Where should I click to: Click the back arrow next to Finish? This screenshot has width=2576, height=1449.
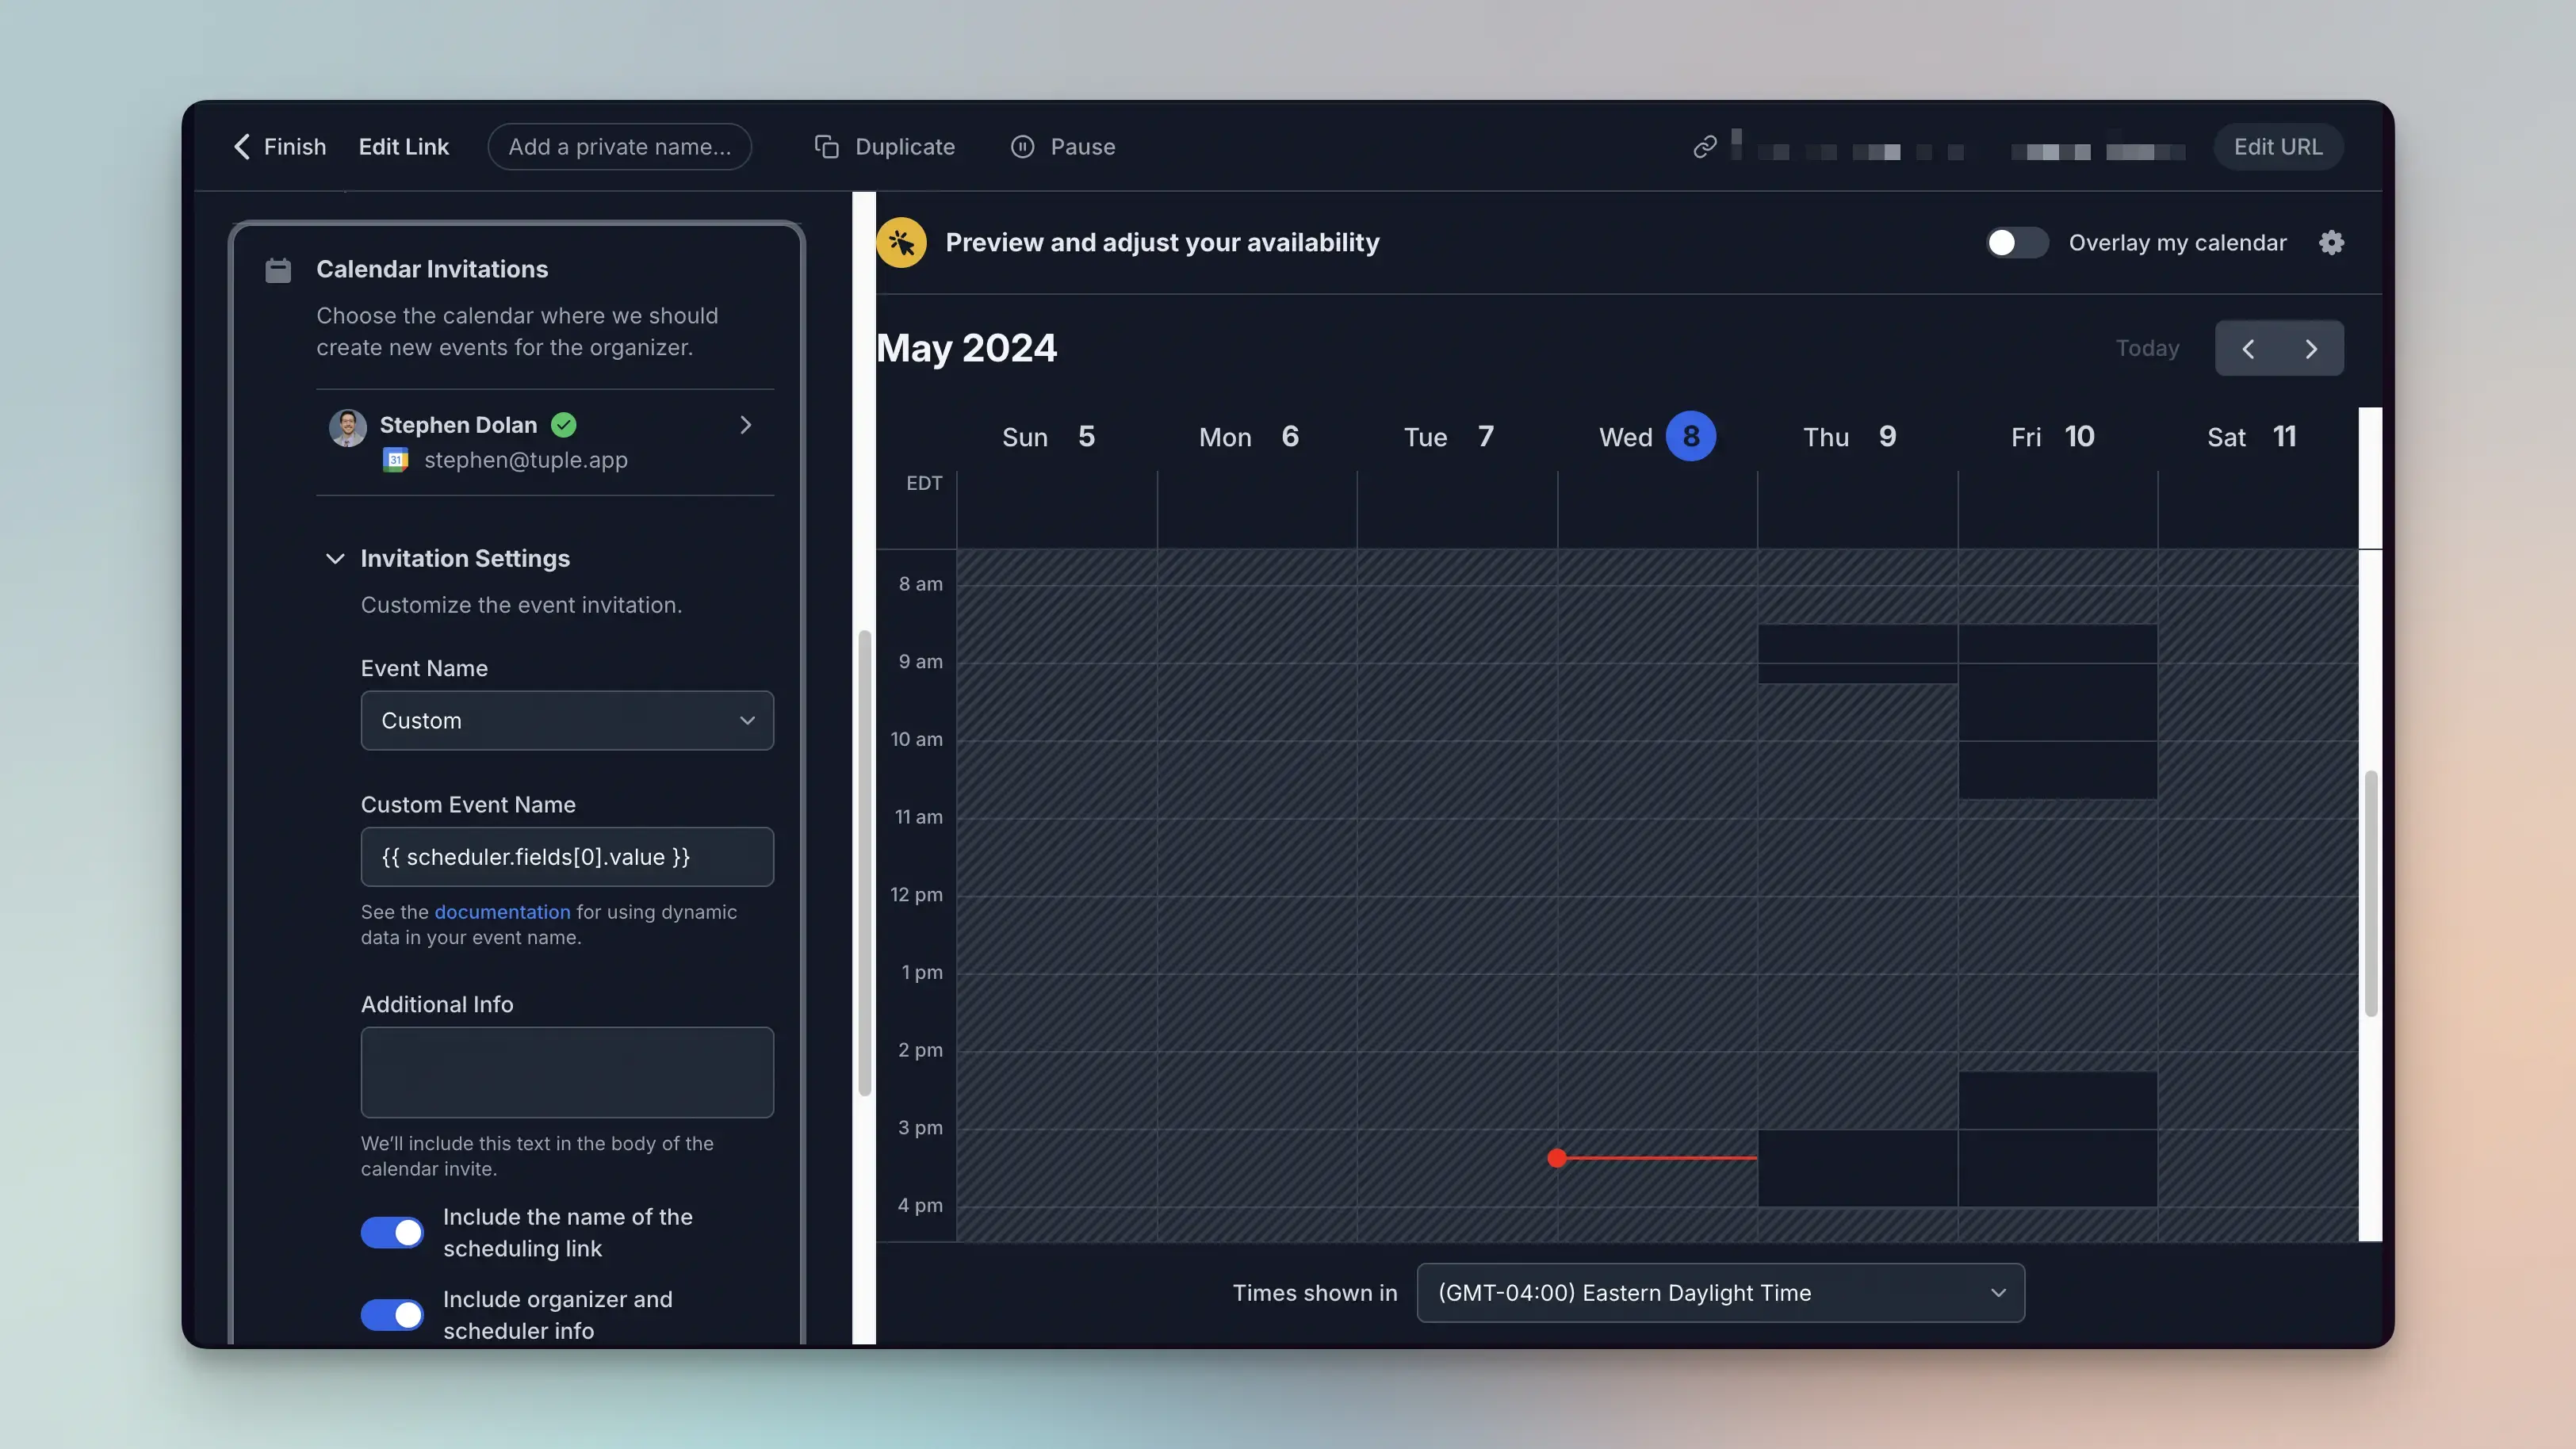click(242, 147)
